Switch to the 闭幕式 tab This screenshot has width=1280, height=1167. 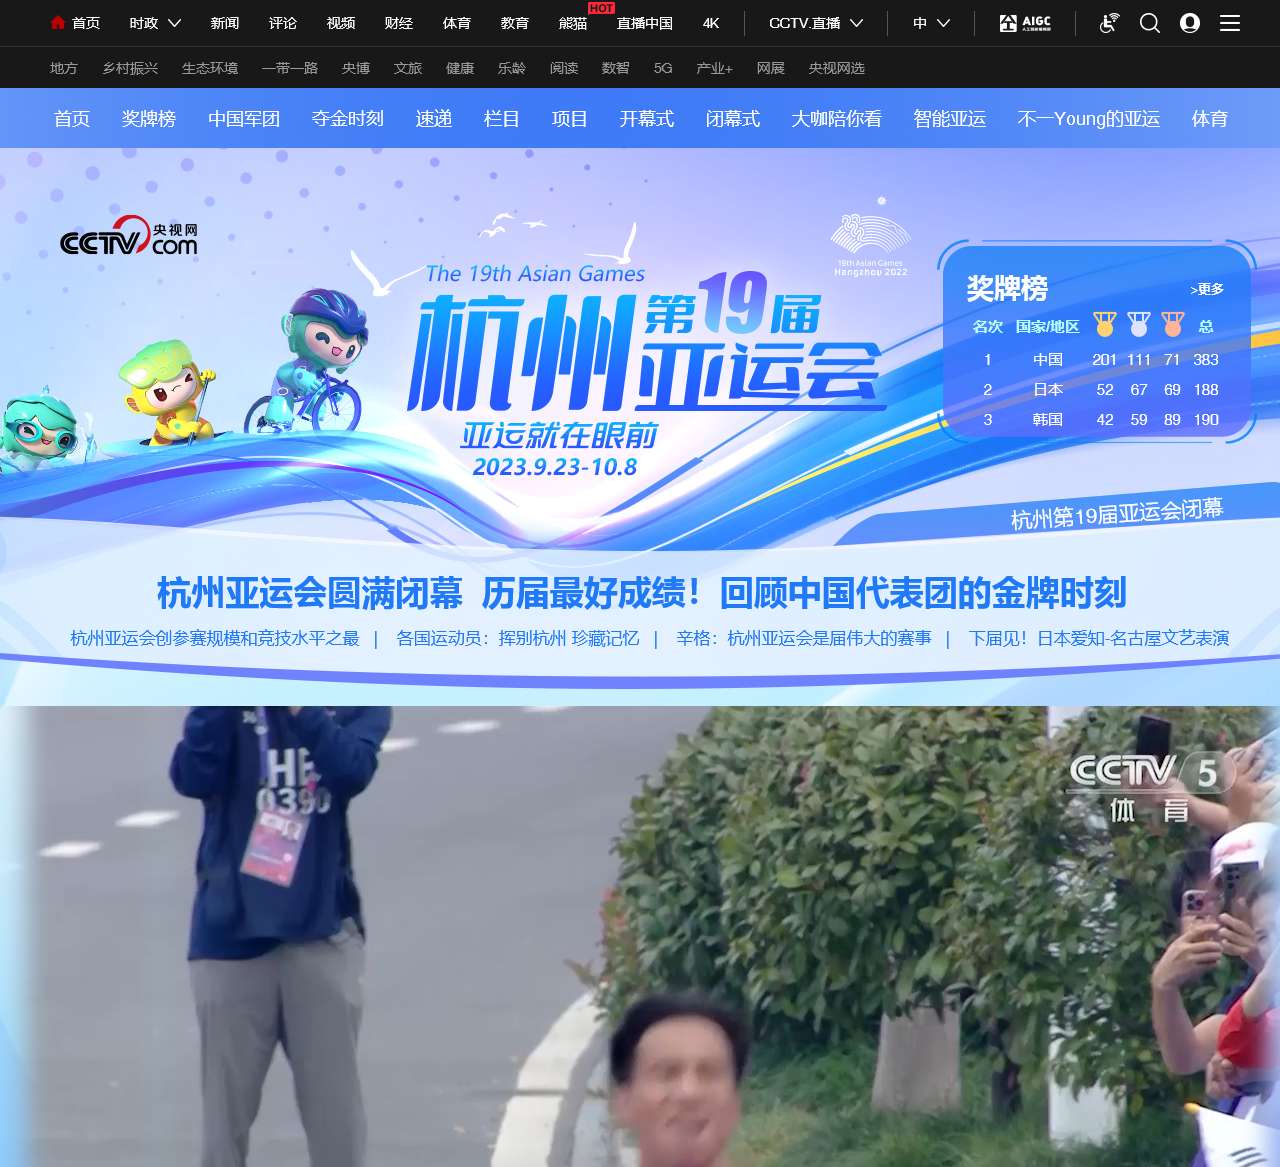click(x=733, y=118)
